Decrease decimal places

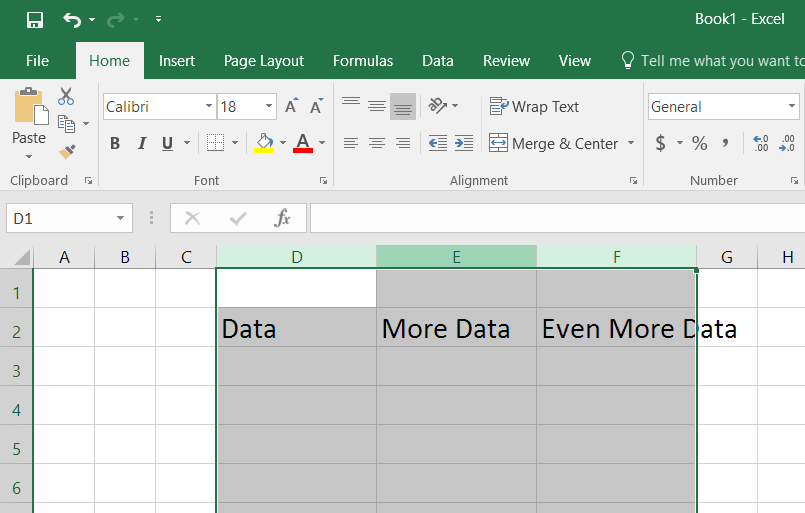[x=787, y=143]
